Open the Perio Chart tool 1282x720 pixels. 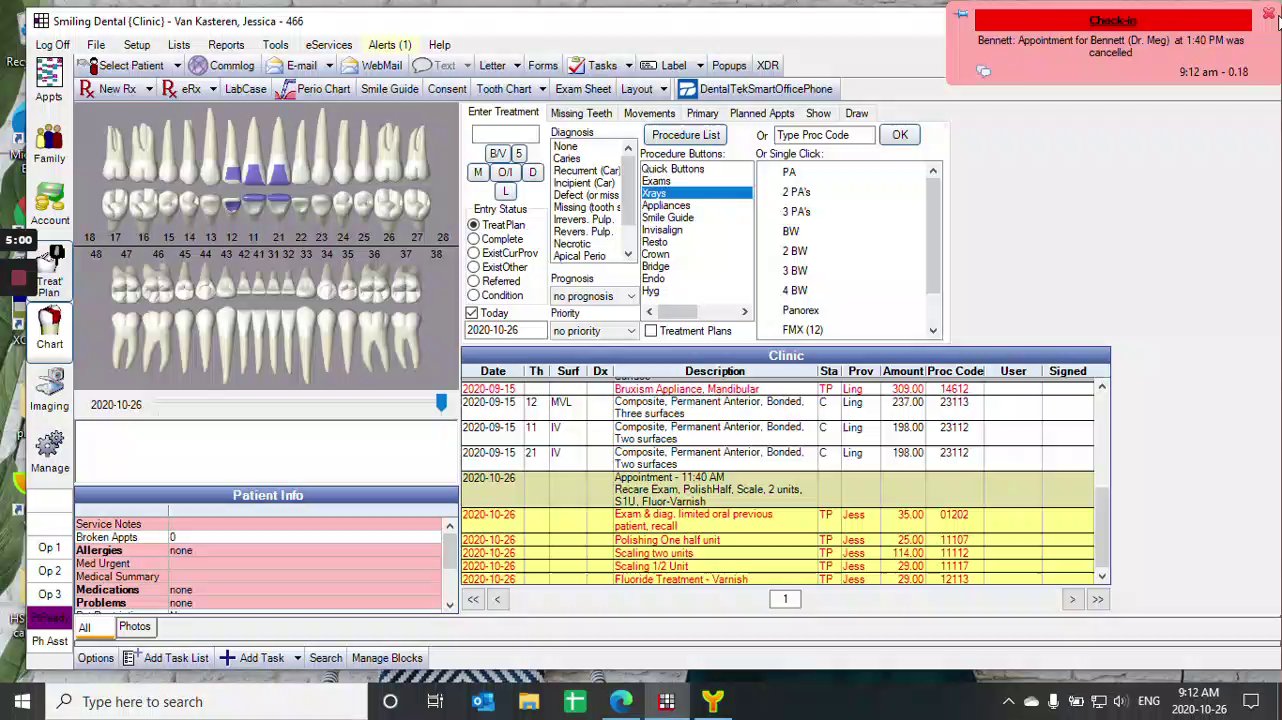313,89
